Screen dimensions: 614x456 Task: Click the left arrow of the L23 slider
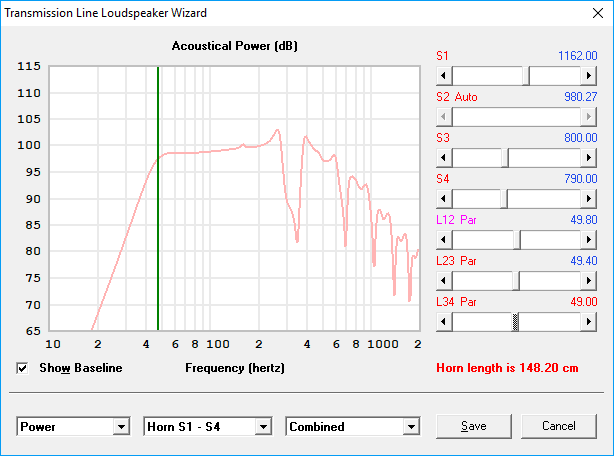(444, 281)
